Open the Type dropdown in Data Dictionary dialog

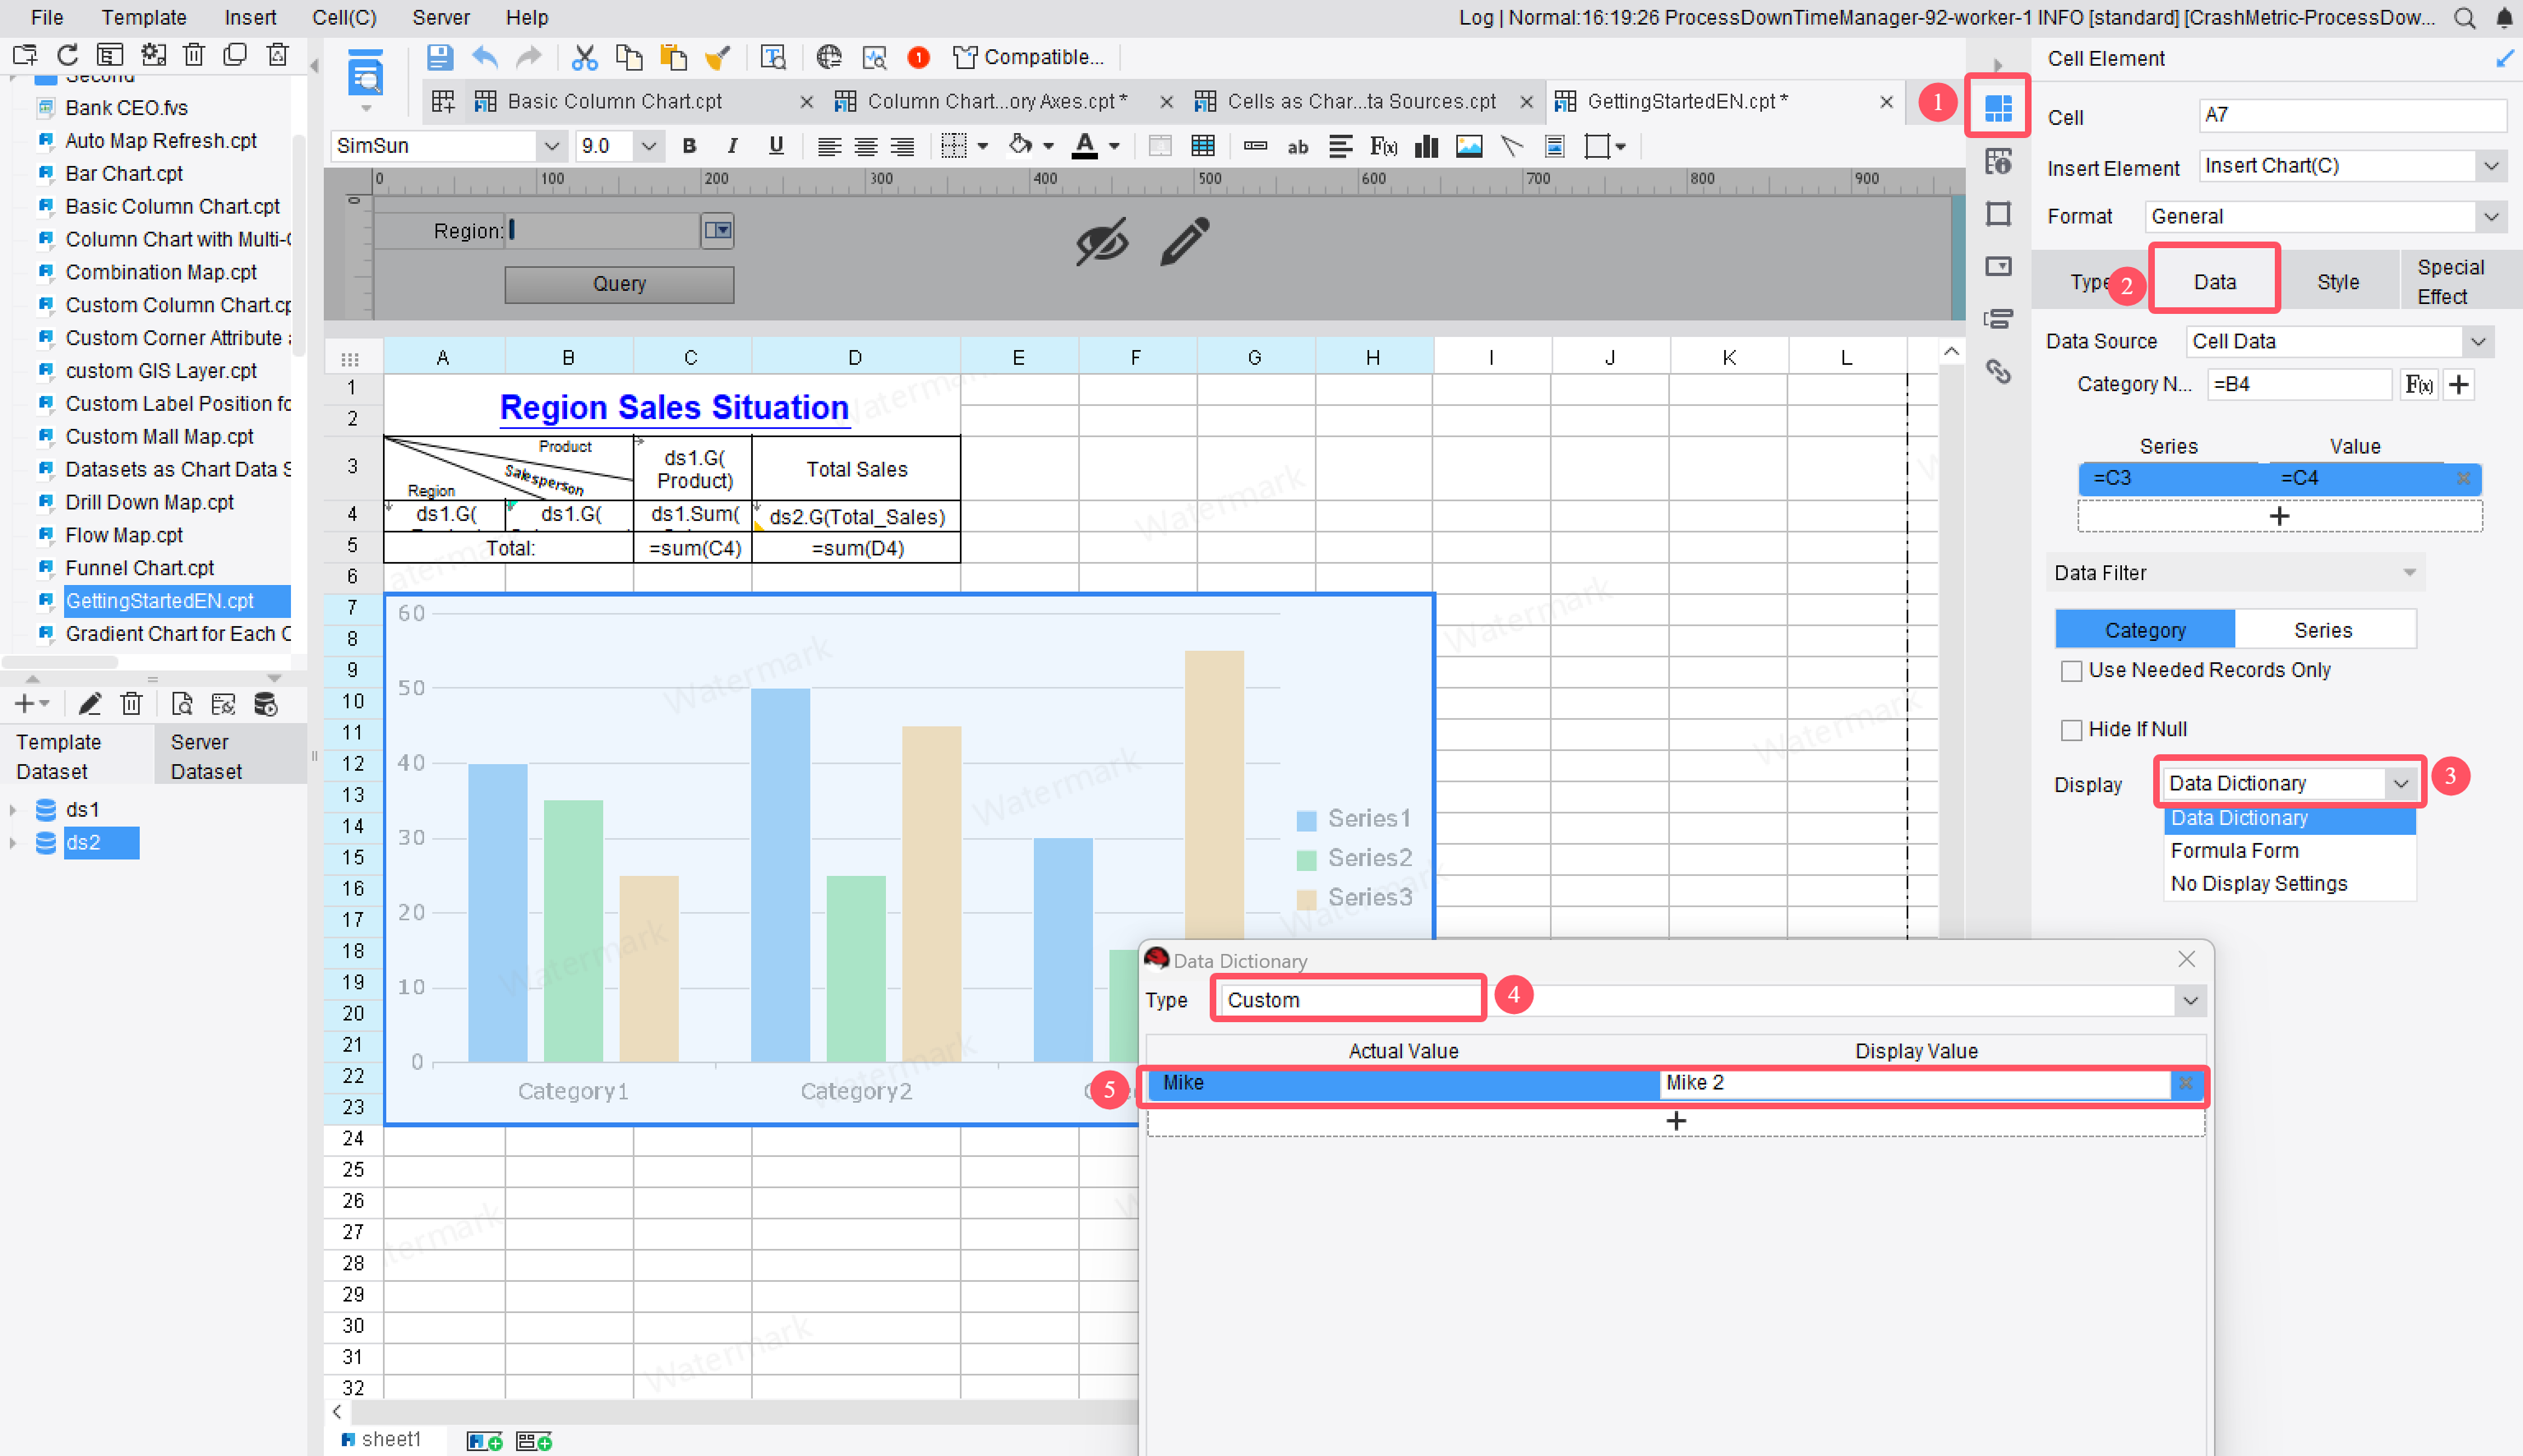click(x=2190, y=1000)
